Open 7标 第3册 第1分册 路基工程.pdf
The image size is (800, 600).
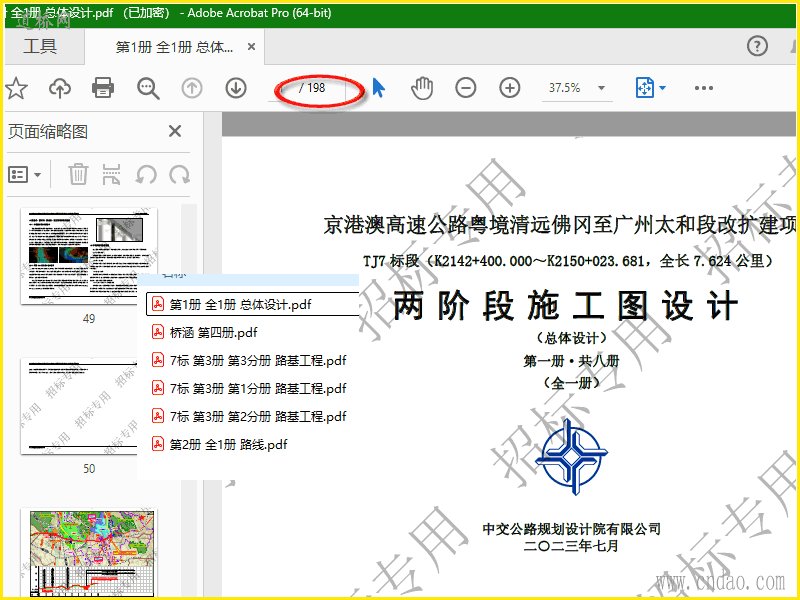pyautogui.click(x=249, y=389)
